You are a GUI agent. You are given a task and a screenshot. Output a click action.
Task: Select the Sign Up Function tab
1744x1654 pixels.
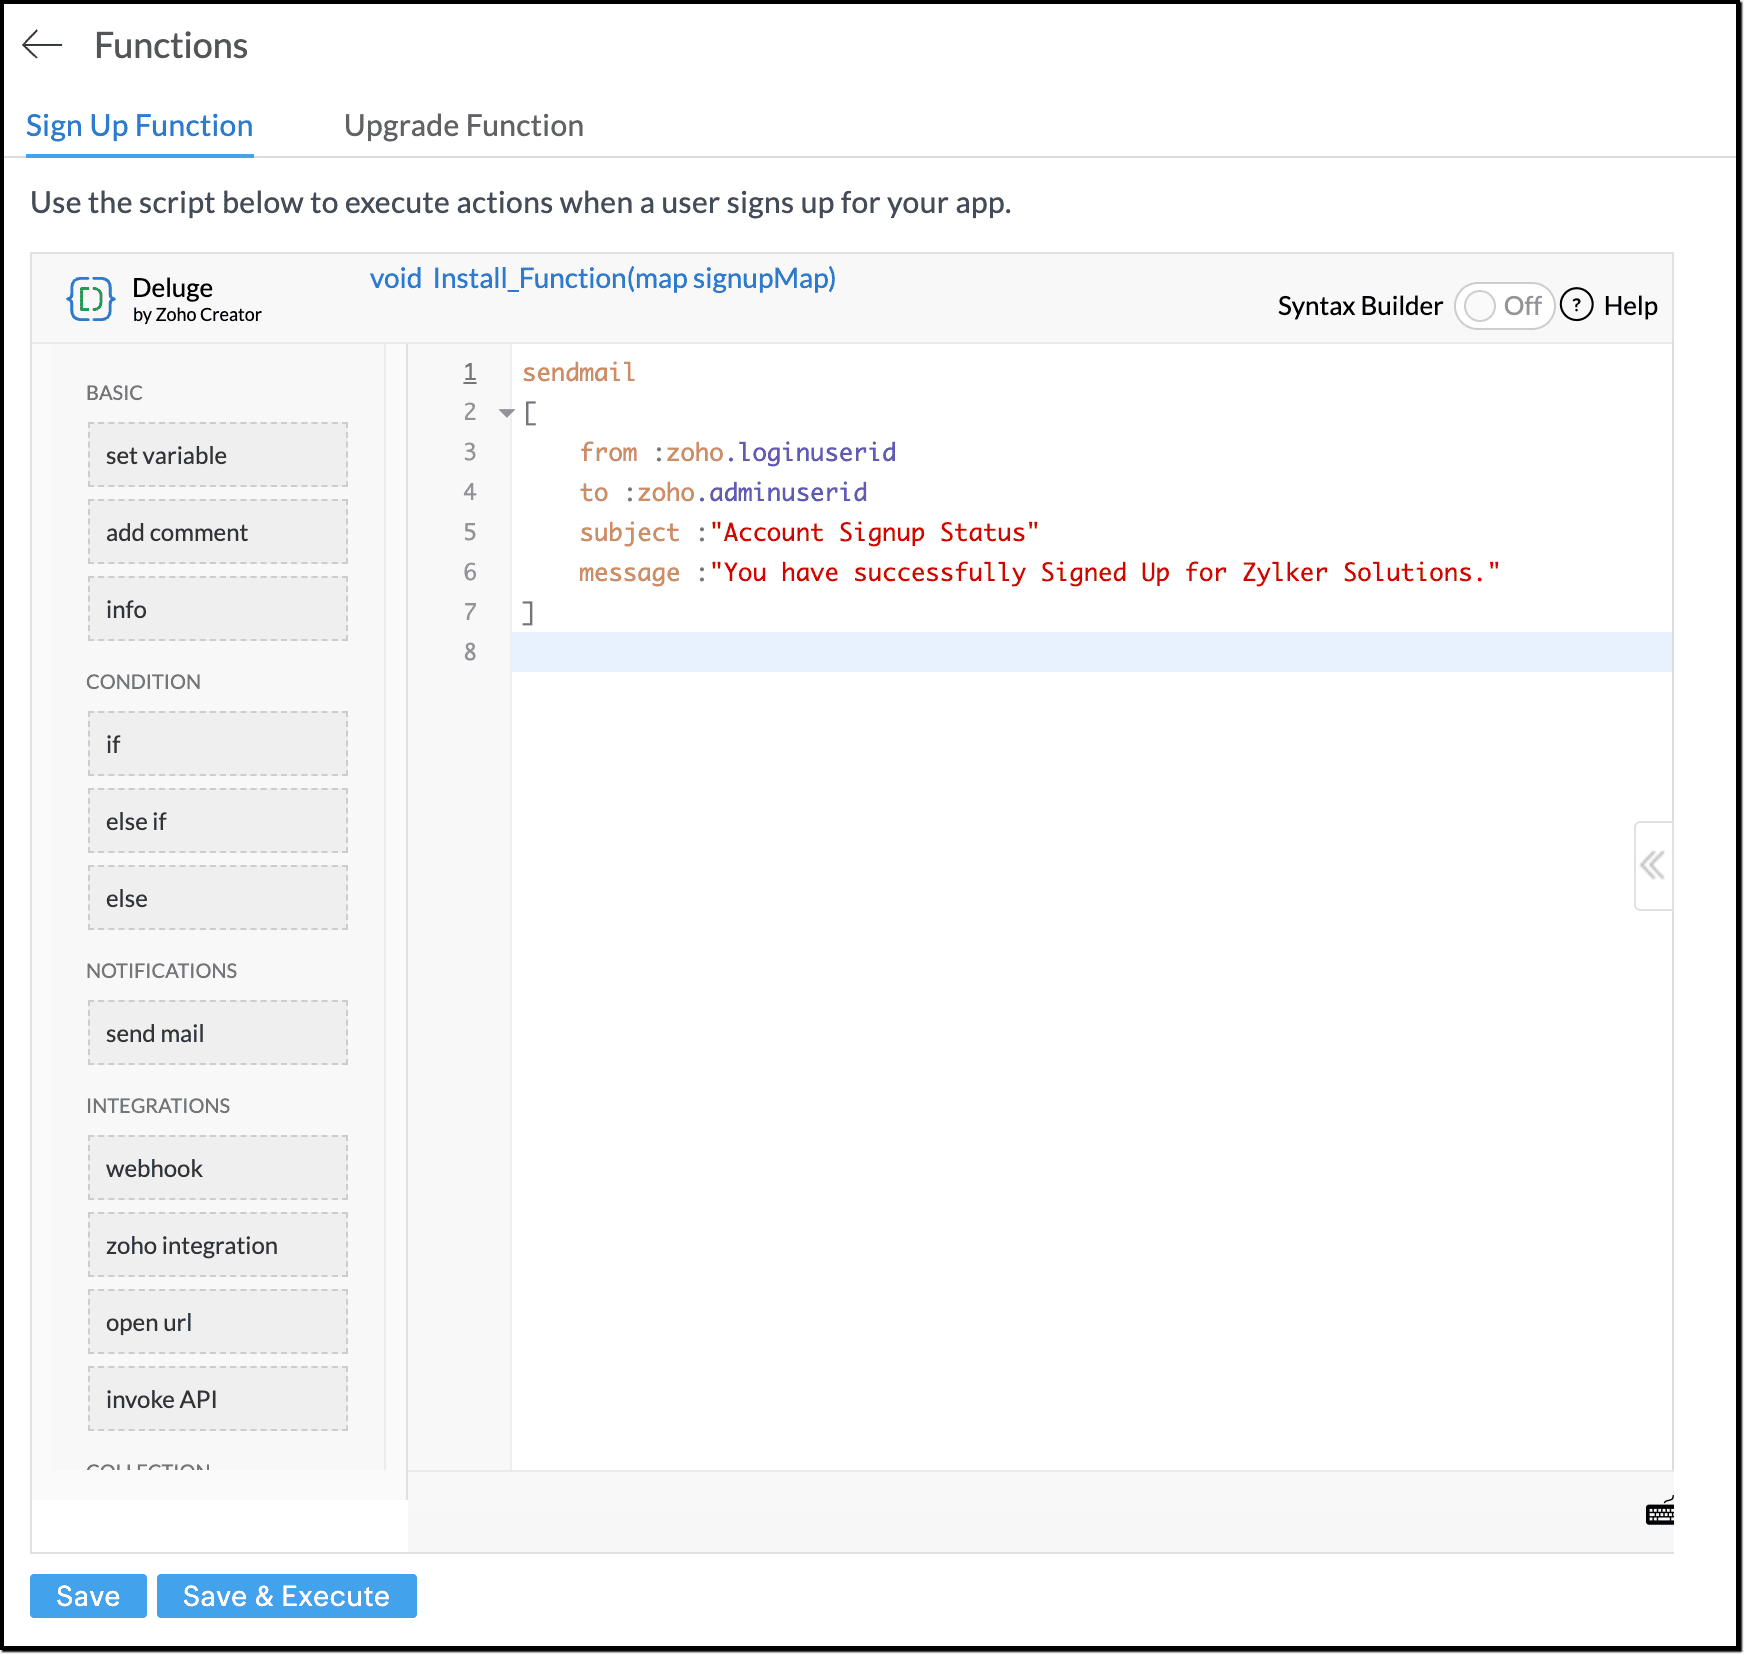pyautogui.click(x=139, y=126)
